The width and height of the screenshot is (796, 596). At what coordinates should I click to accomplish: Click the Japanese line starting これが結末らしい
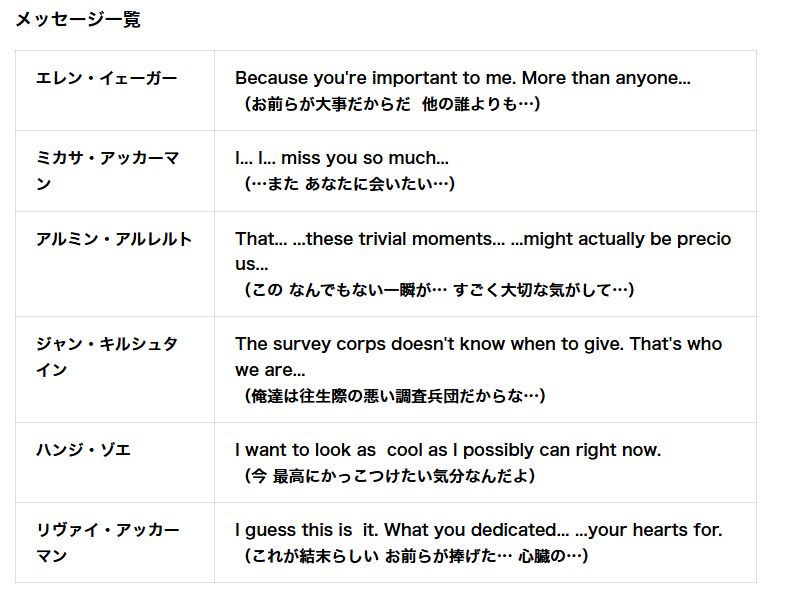416,556
